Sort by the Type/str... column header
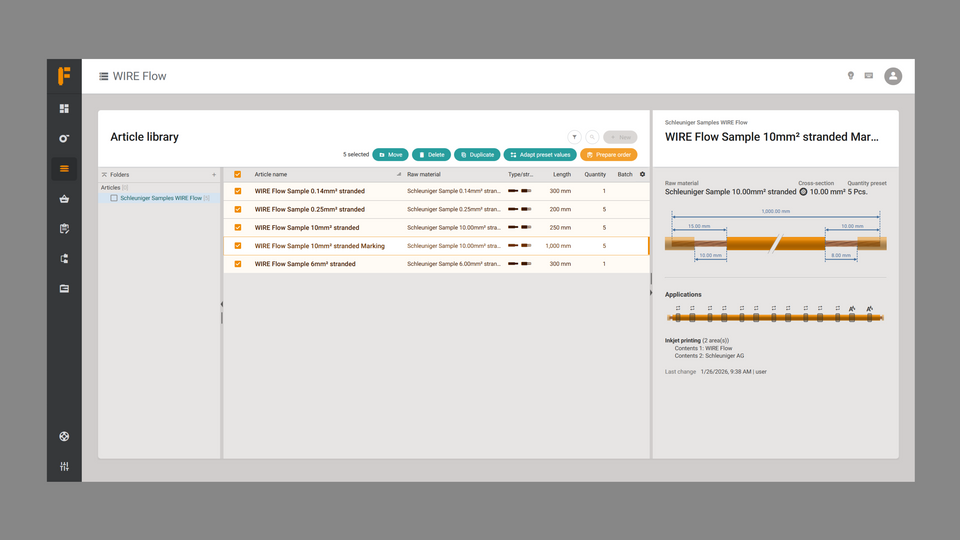Image resolution: width=960 pixels, height=540 pixels. [x=520, y=174]
